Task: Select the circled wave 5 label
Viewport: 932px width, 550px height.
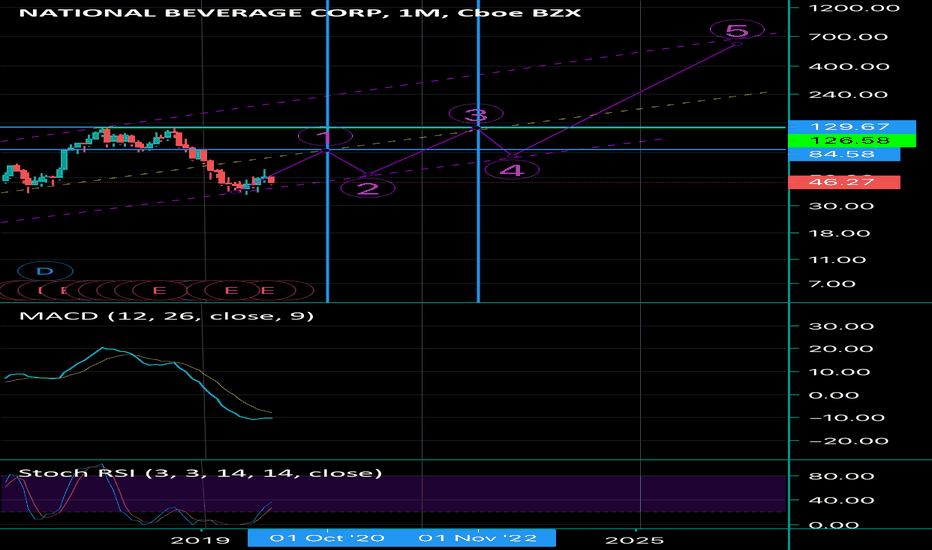Action: (737, 29)
